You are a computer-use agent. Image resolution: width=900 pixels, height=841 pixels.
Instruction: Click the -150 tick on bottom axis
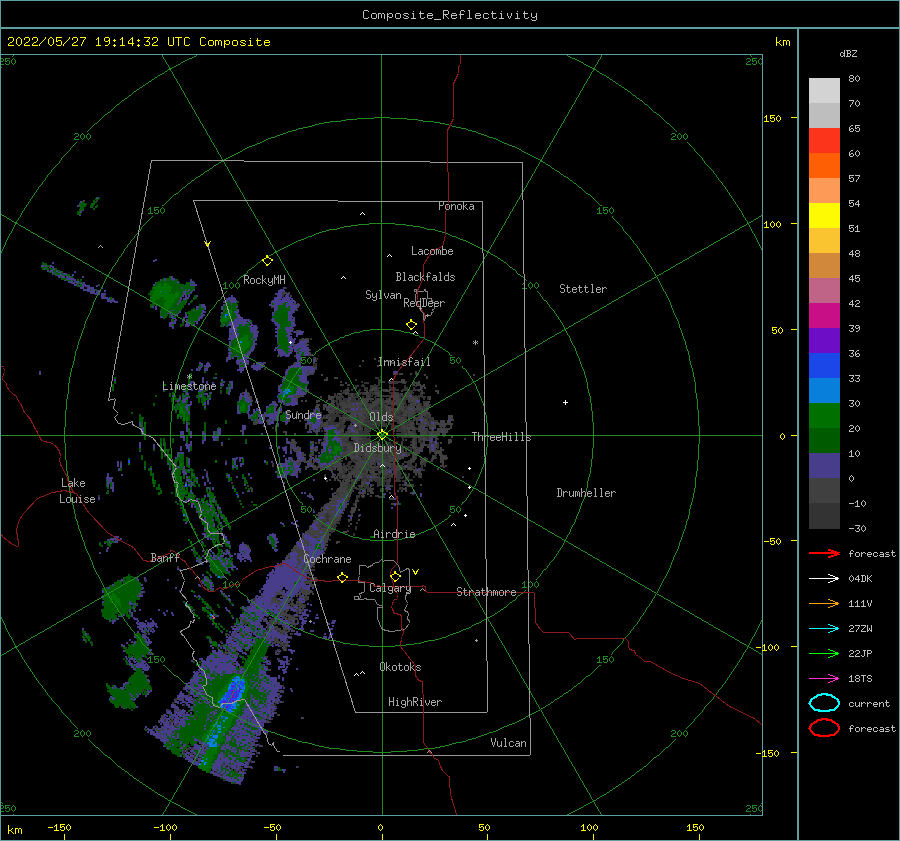pyautogui.click(x=59, y=827)
